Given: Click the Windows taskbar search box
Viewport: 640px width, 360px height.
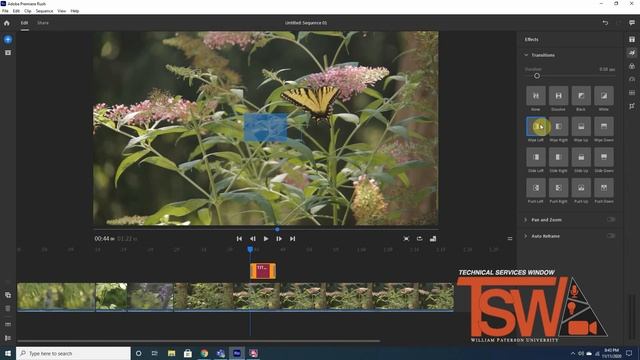Looking at the screenshot, I should pos(73,353).
